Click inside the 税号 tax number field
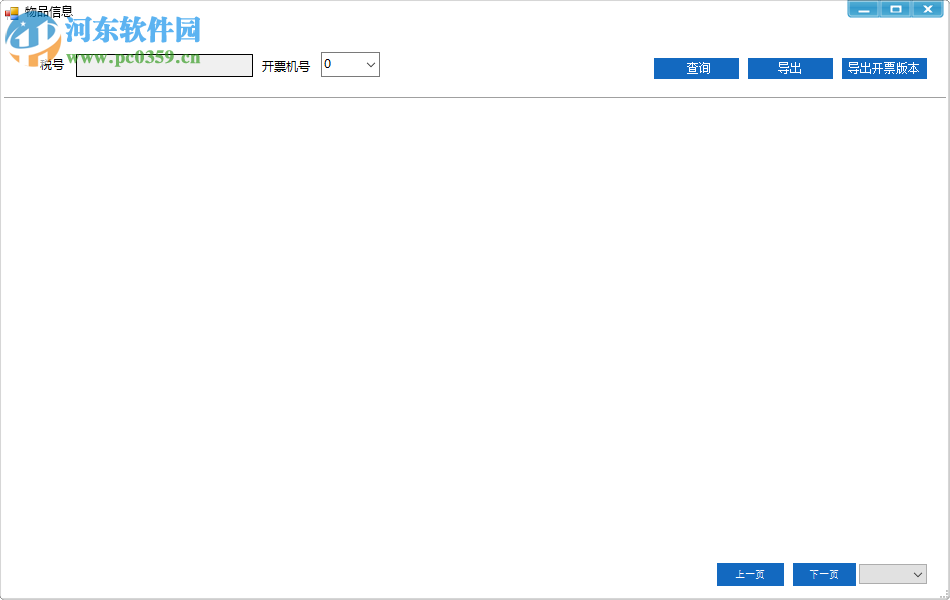The height and width of the screenshot is (600, 950). 163,64
